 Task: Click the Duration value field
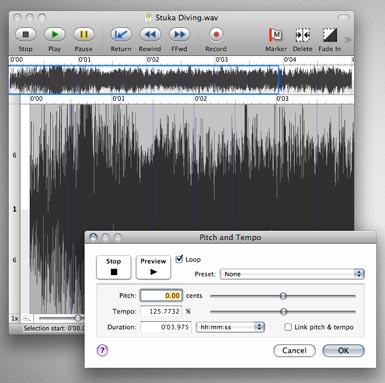(166, 327)
